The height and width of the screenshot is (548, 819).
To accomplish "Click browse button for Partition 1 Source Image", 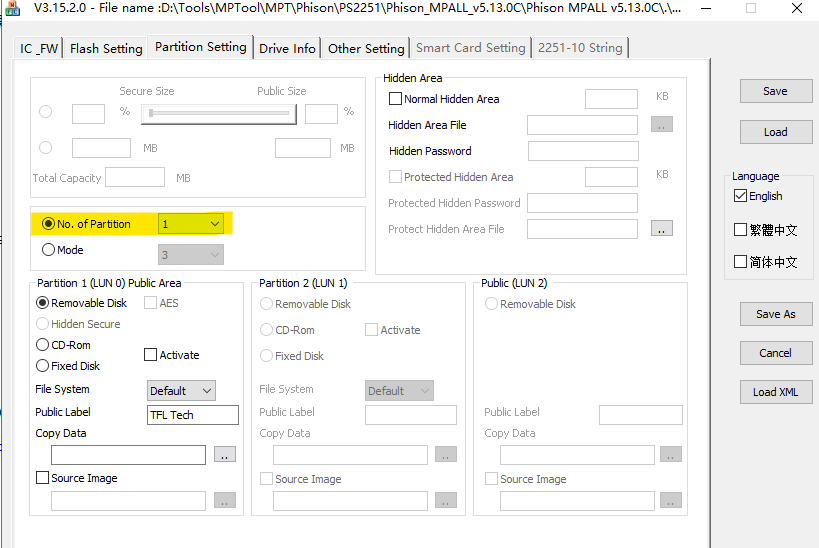I will 224,500.
